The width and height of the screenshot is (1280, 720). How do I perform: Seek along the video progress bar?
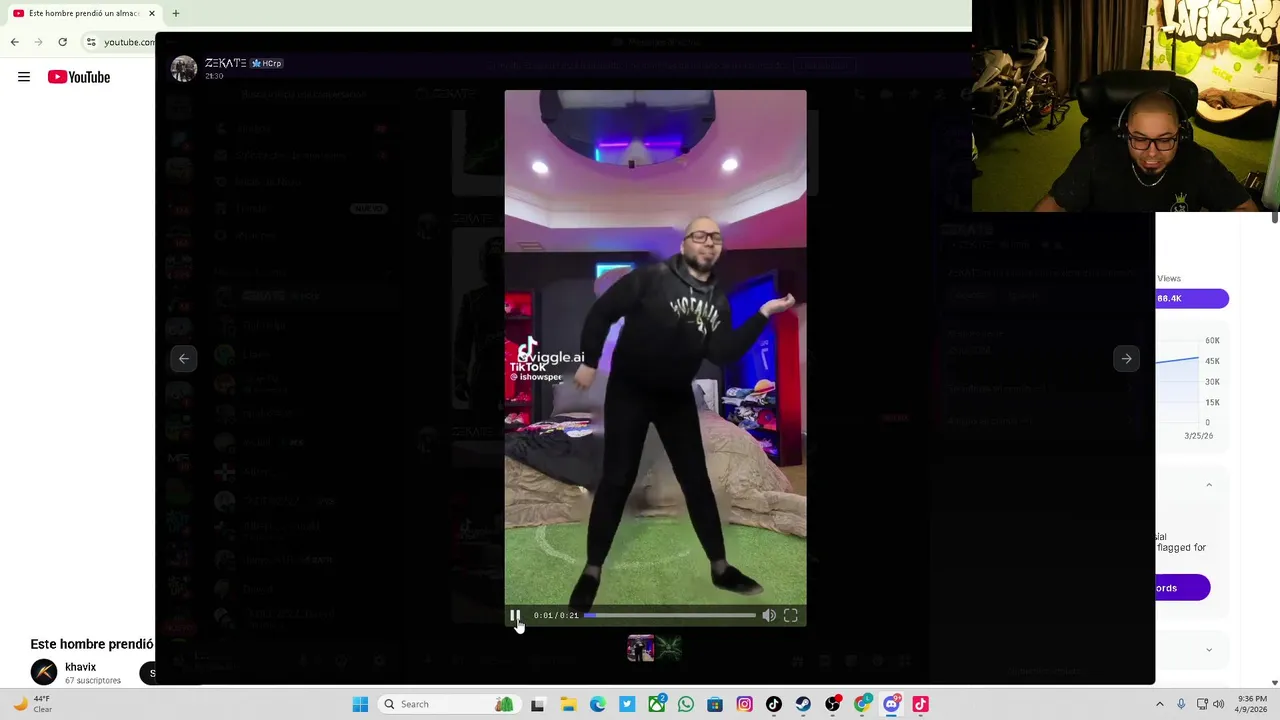pos(670,616)
